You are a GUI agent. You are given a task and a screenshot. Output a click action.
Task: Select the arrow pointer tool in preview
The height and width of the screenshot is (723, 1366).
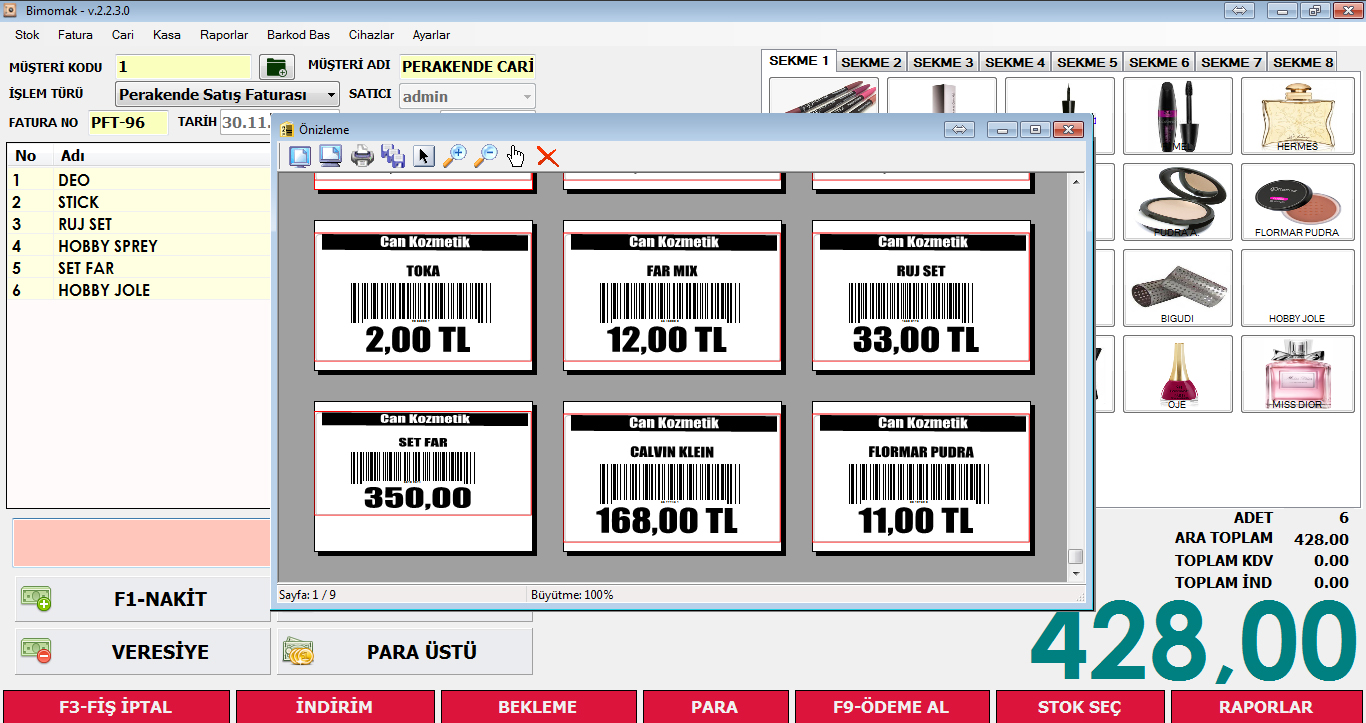pos(424,156)
